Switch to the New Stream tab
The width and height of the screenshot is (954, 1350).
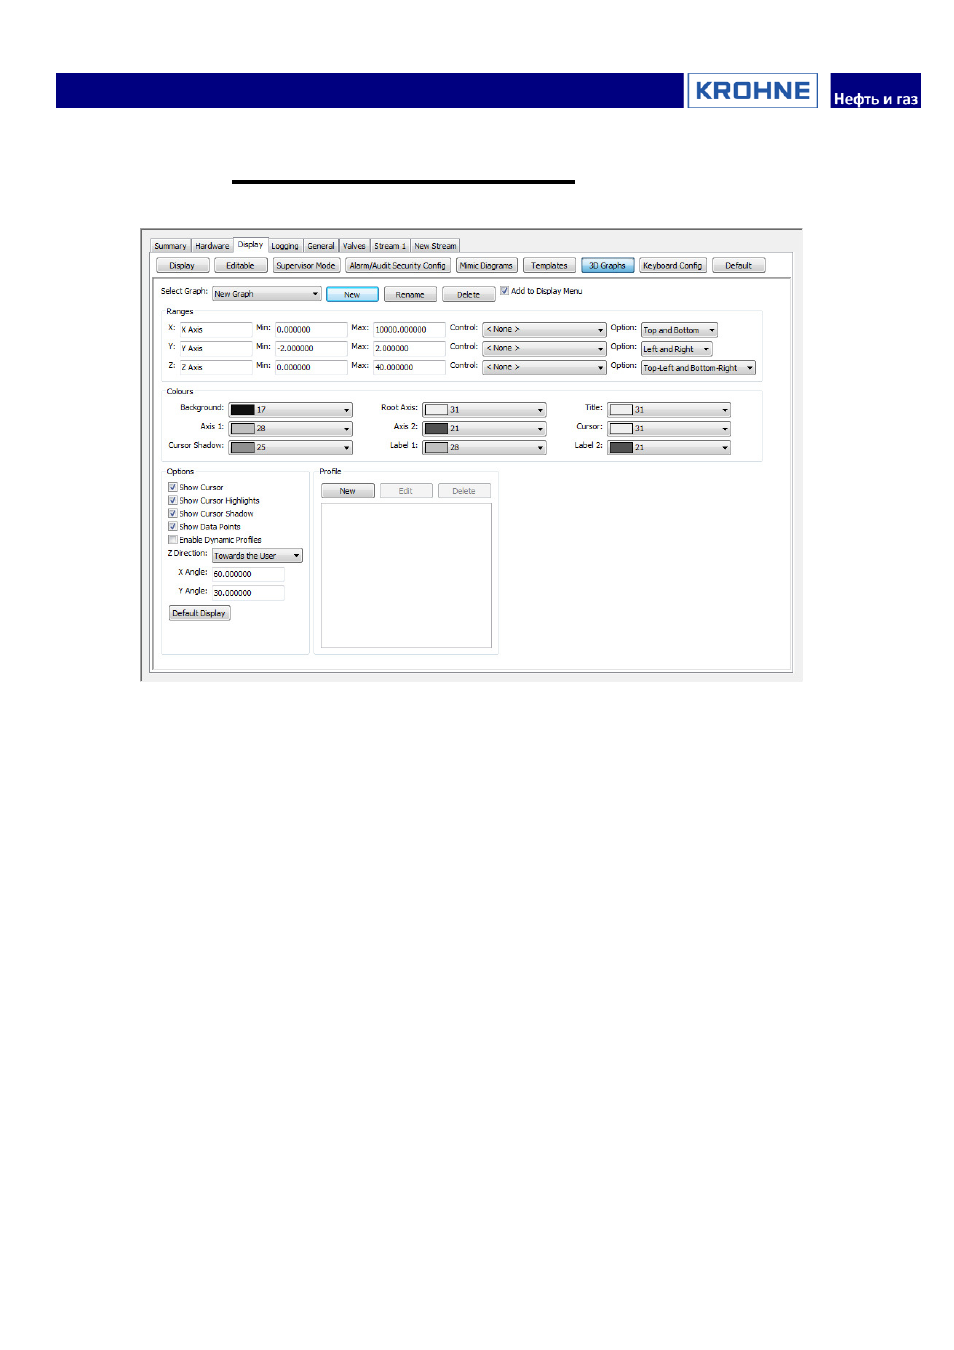pos(435,246)
